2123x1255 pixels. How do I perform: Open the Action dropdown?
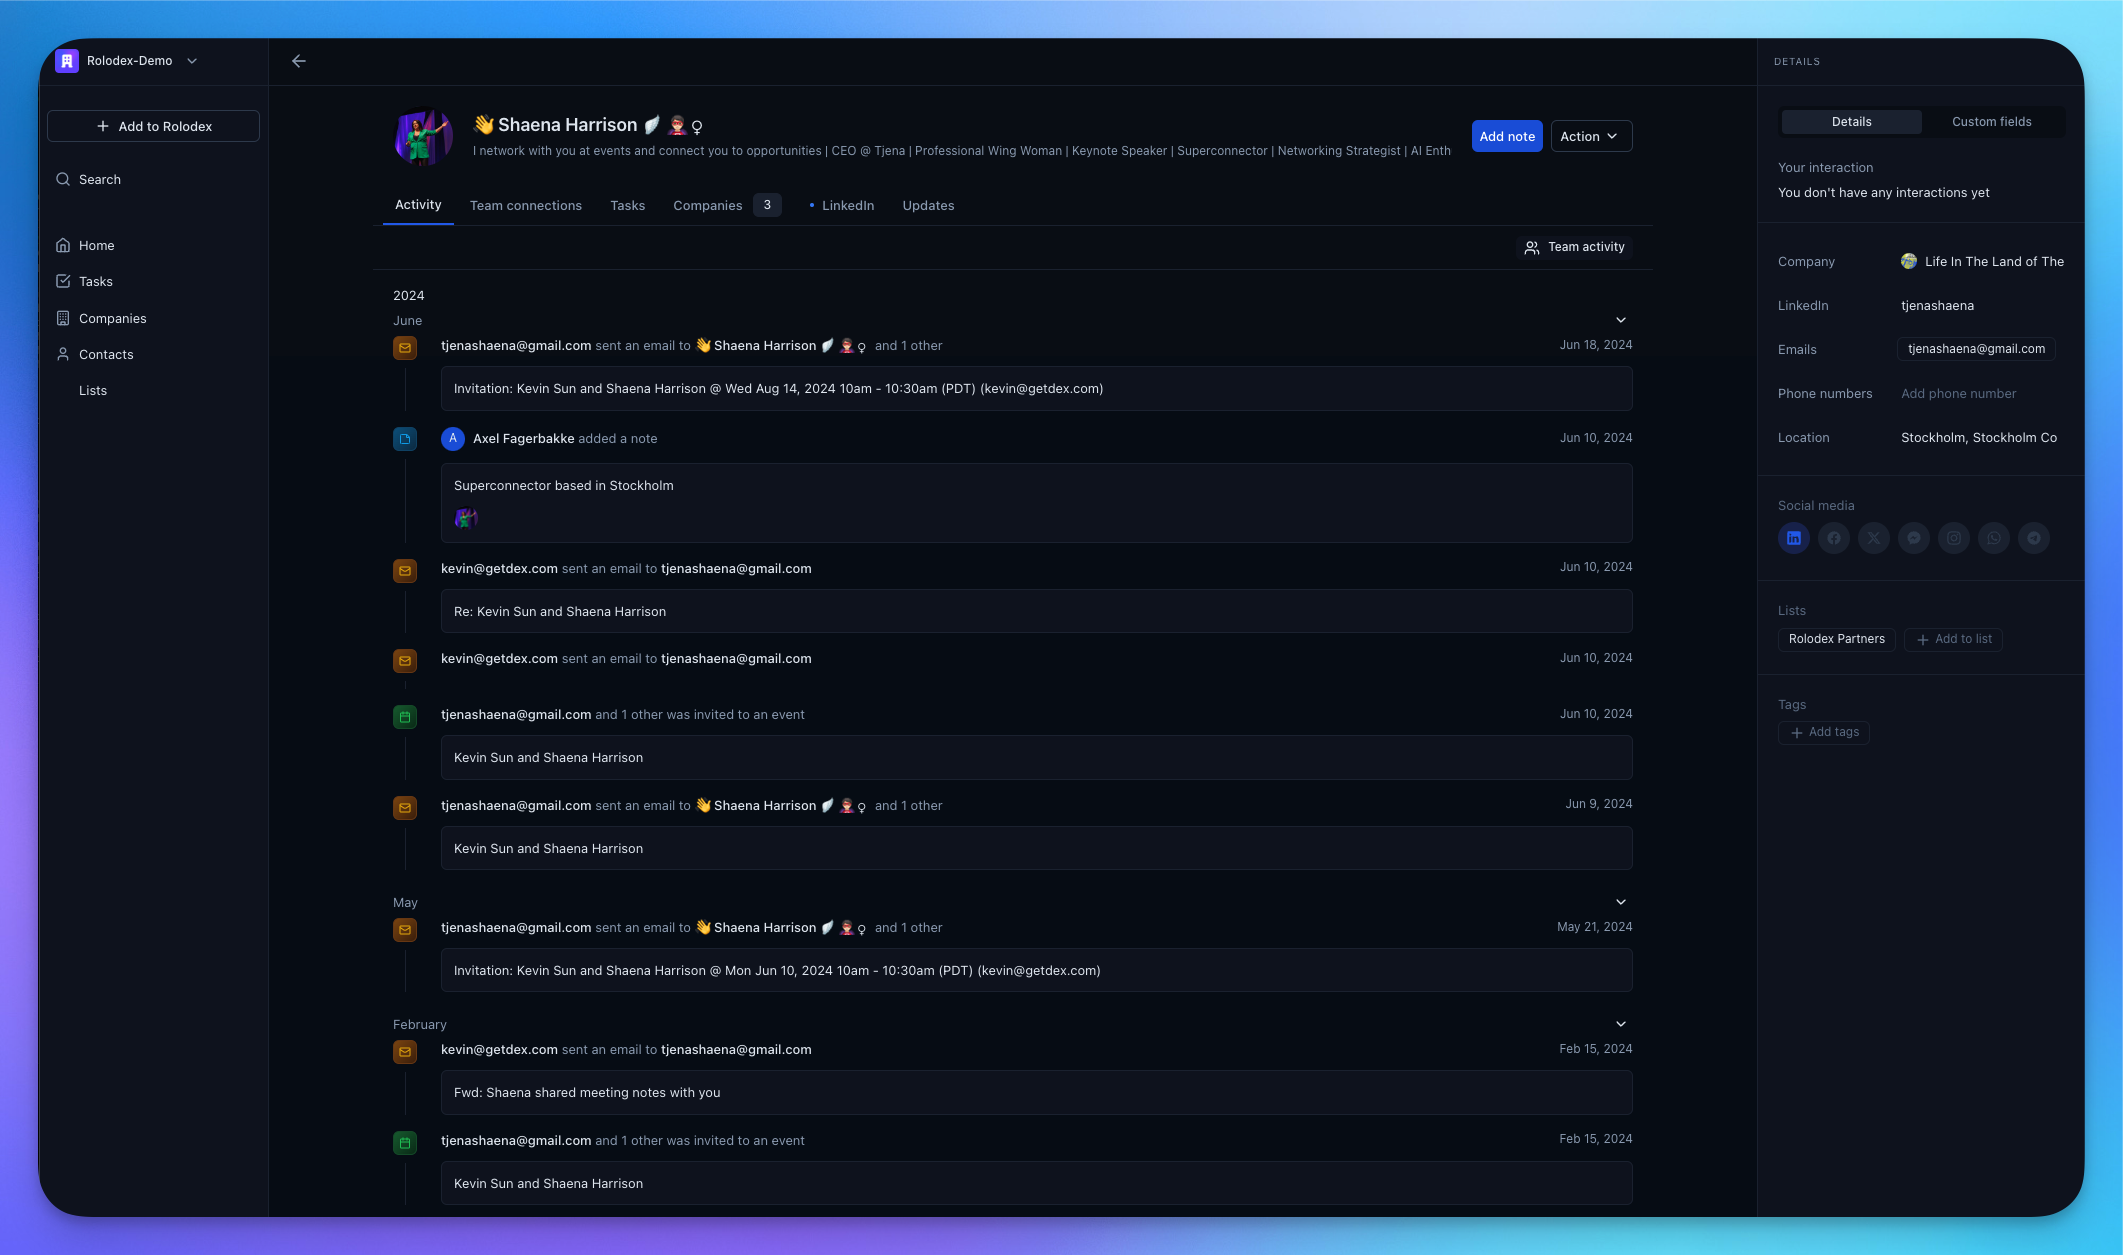click(1590, 136)
